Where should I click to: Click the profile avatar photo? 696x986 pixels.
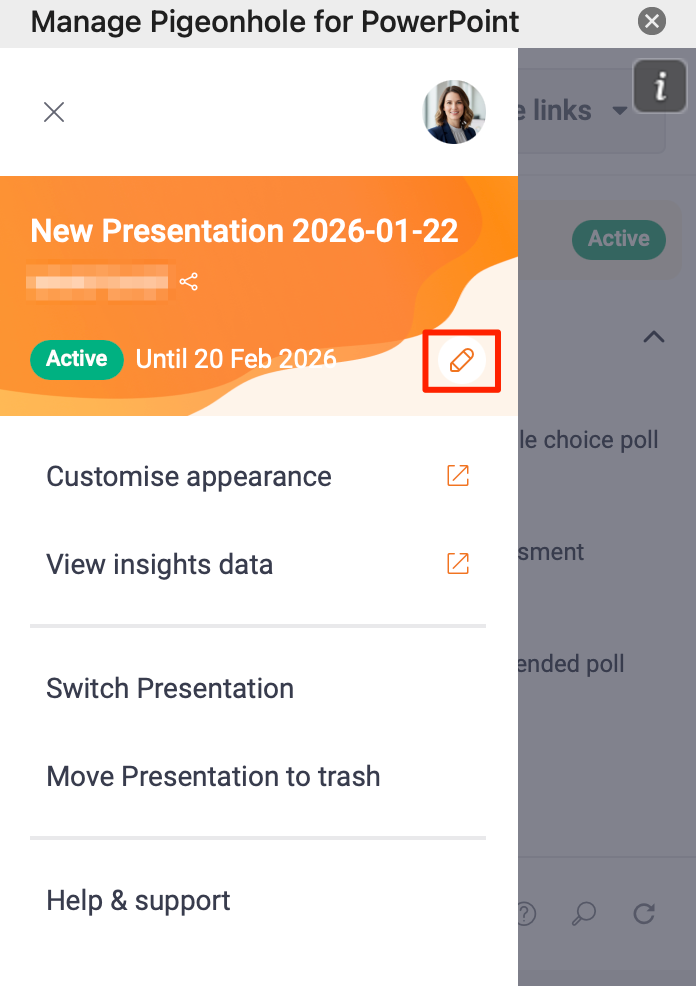coord(454,112)
